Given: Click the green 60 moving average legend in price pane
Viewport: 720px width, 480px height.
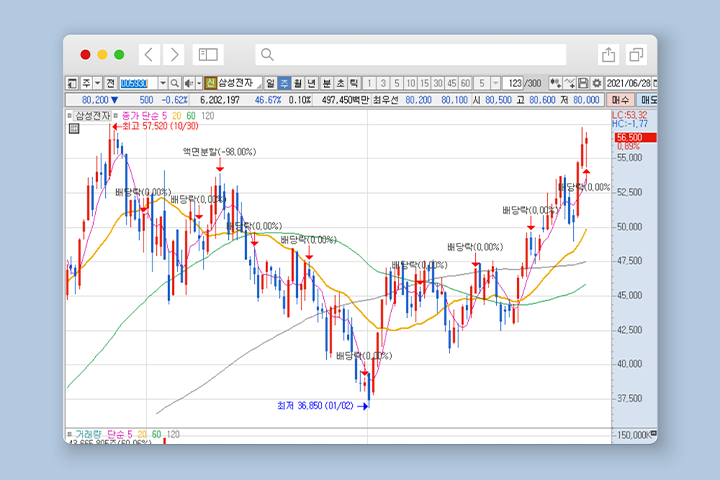Looking at the screenshot, I should tap(191, 116).
